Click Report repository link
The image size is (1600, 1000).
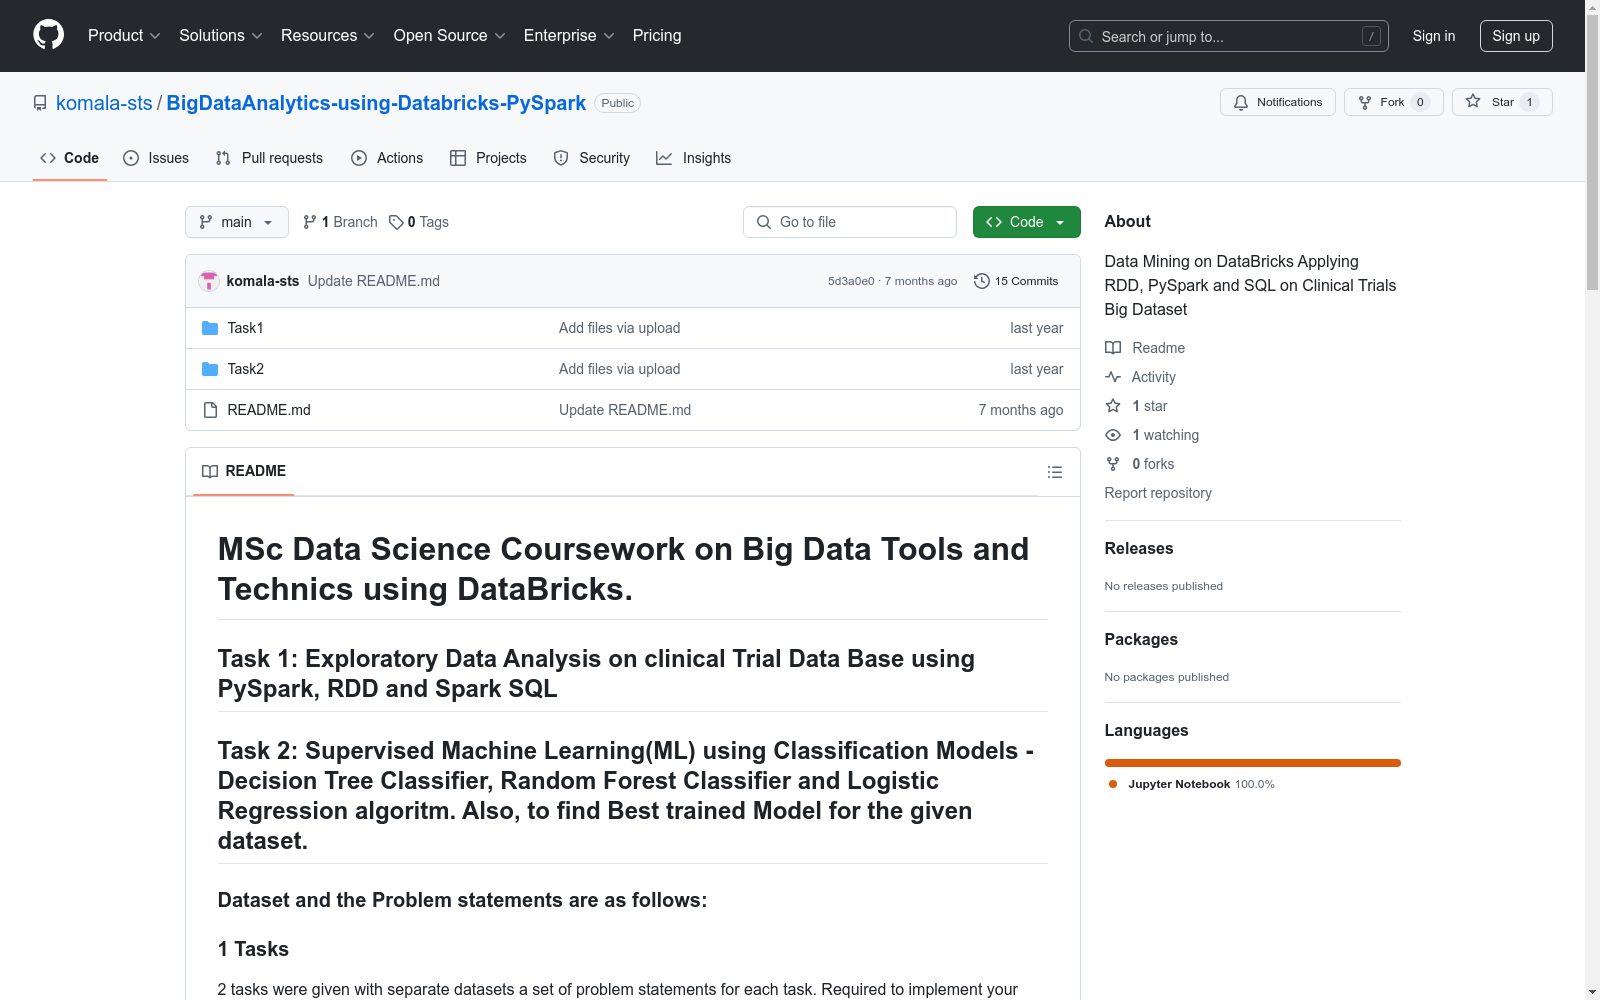point(1158,493)
